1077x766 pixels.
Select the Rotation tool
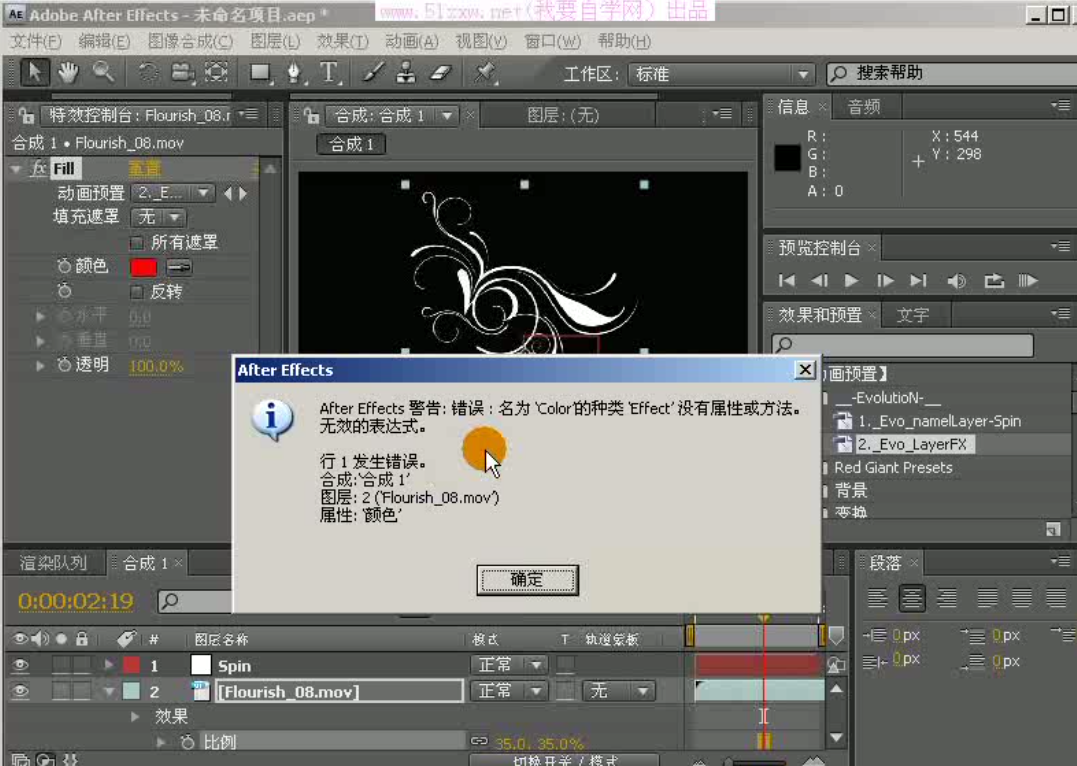[147, 72]
